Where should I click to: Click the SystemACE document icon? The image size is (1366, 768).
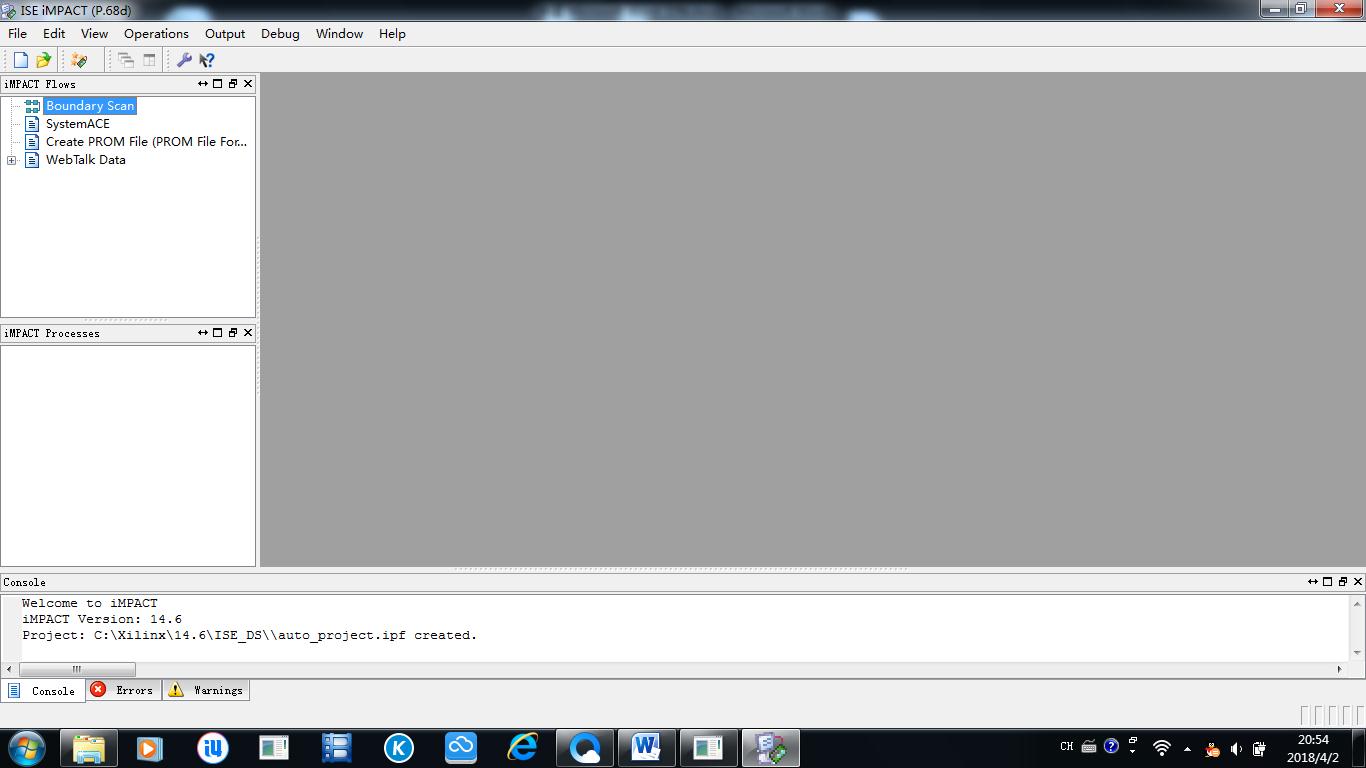point(32,124)
